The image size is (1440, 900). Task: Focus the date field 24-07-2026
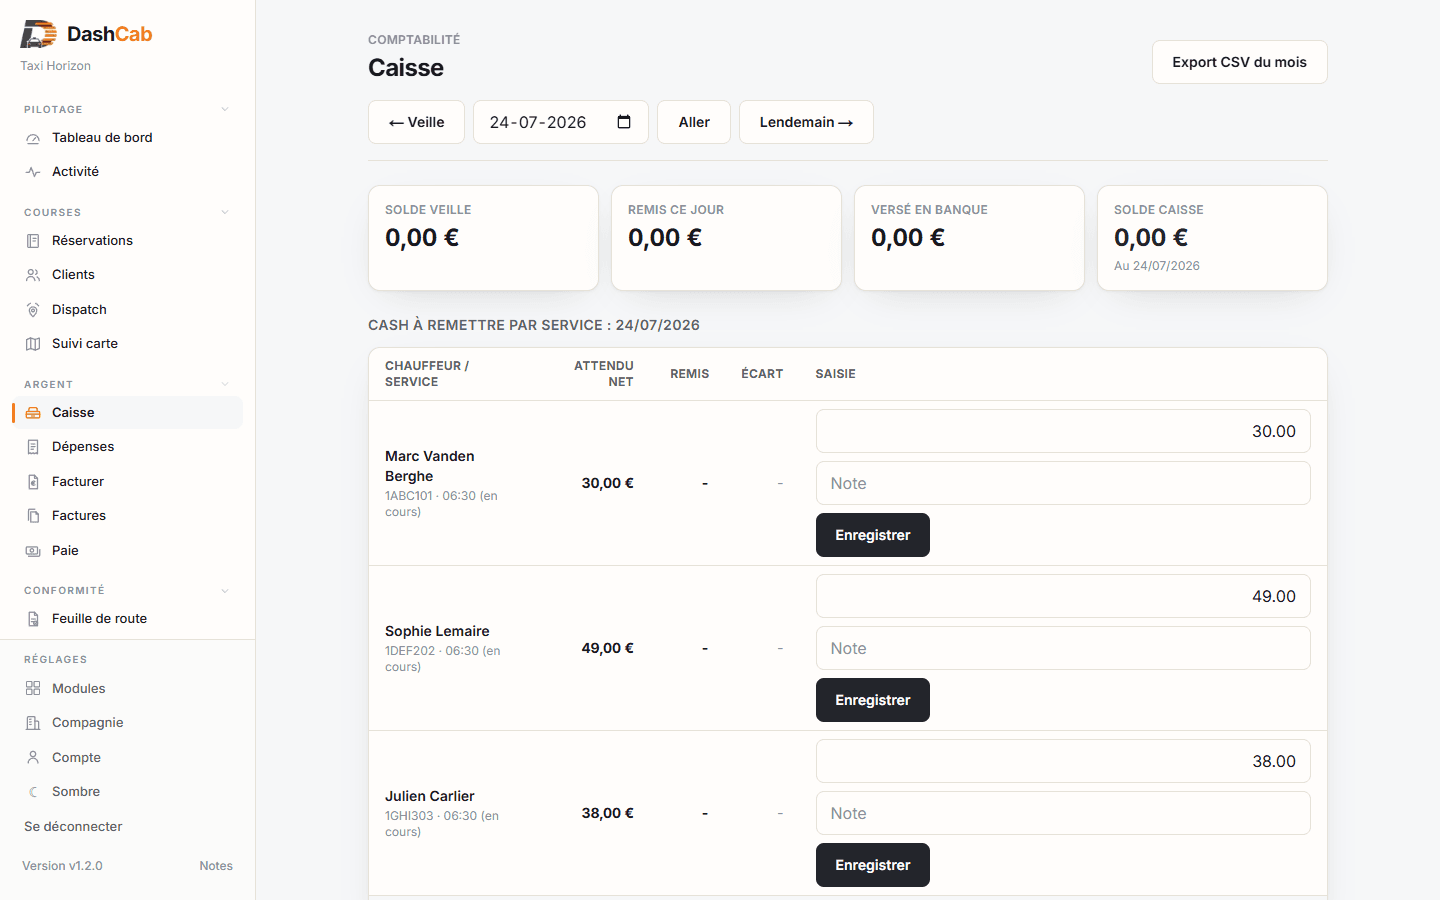(561, 122)
